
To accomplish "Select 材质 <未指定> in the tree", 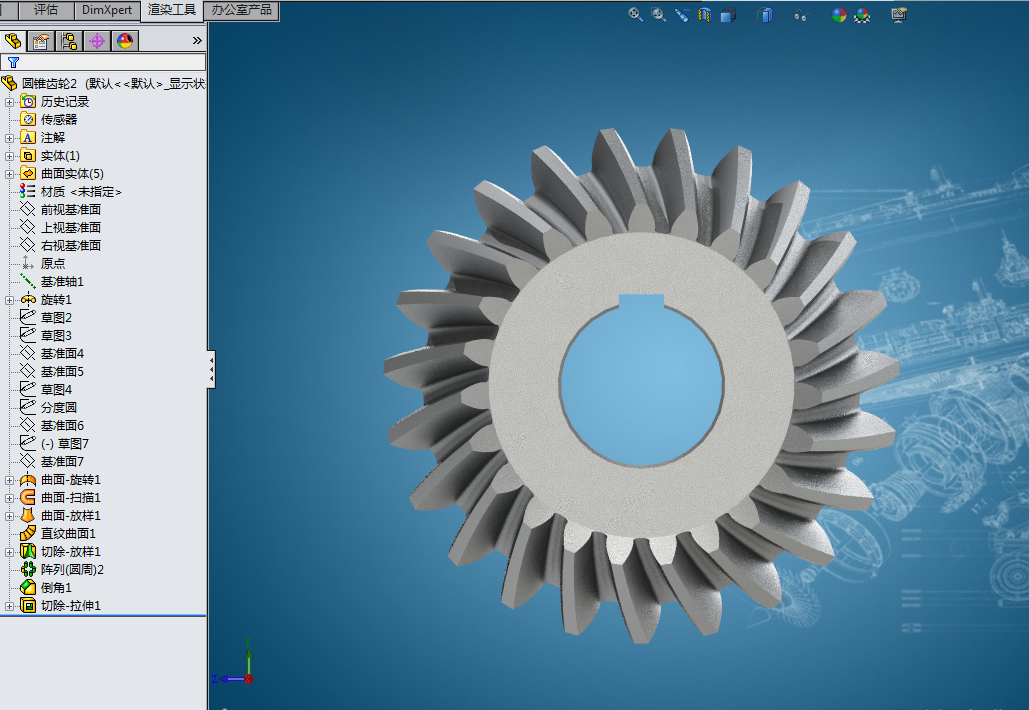I will click(x=71, y=192).
